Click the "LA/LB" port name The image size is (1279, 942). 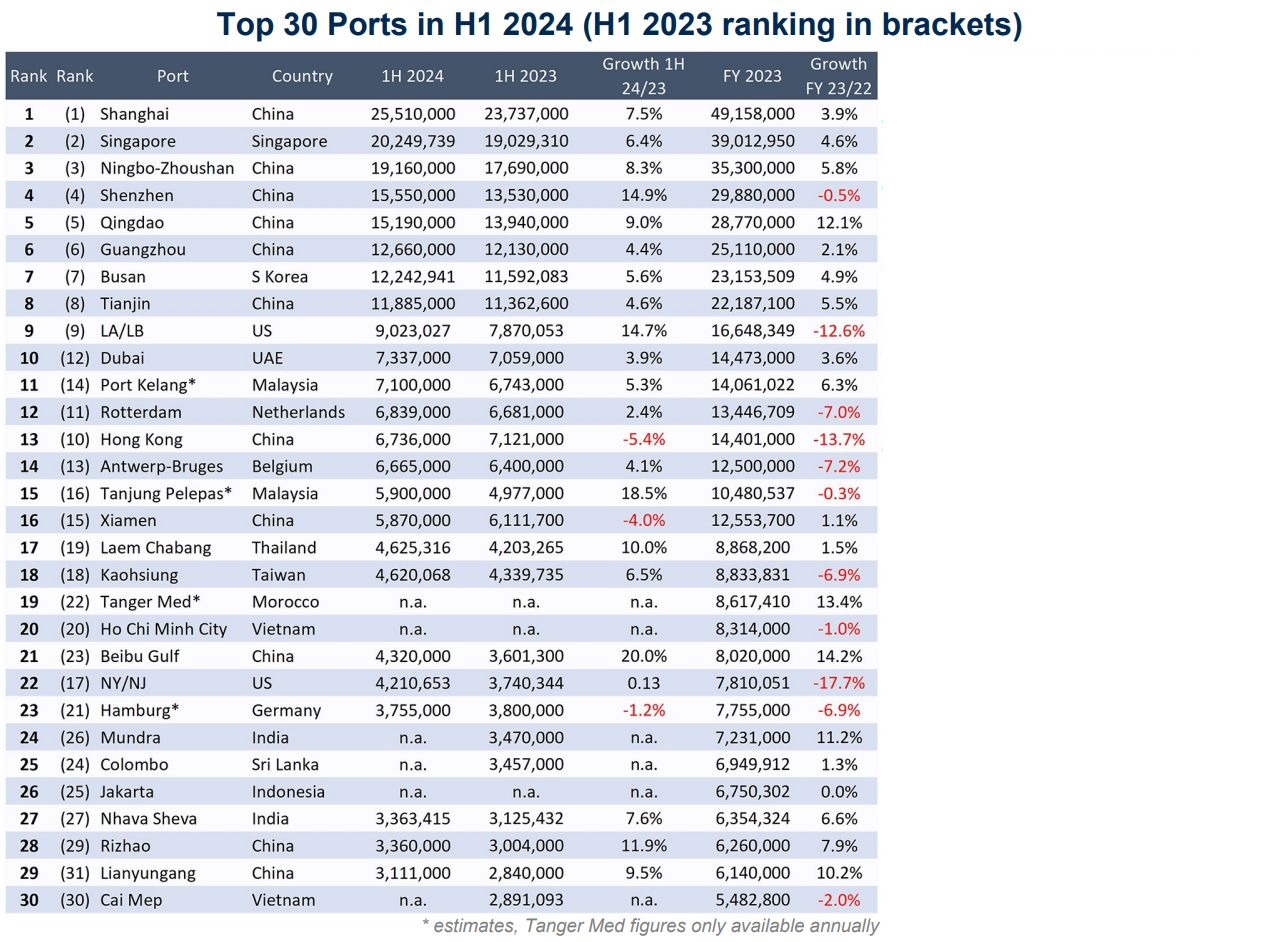coord(122,331)
